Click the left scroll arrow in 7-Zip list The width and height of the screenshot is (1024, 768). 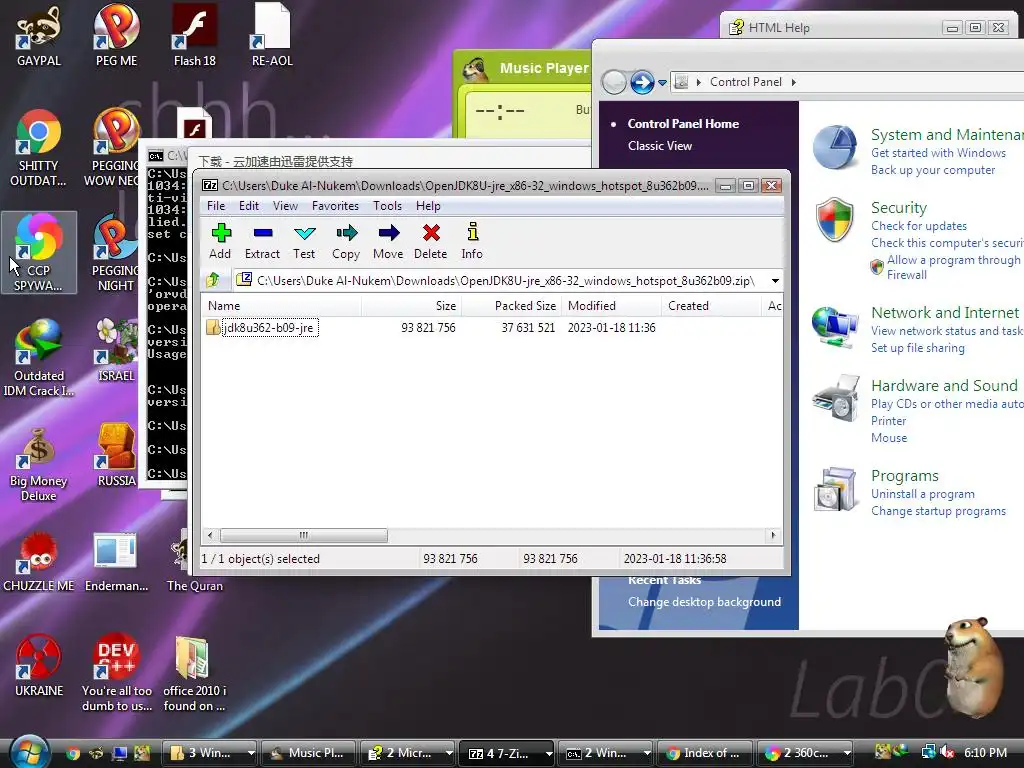click(210, 536)
